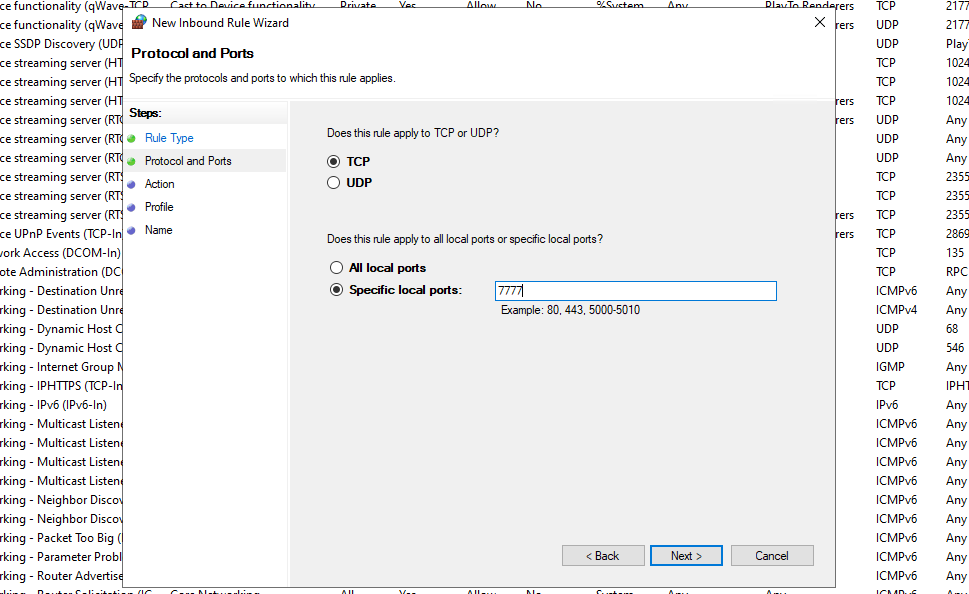Select 'rking - Internet Group M' rule in background
The height and width of the screenshot is (594, 969).
pos(61,367)
